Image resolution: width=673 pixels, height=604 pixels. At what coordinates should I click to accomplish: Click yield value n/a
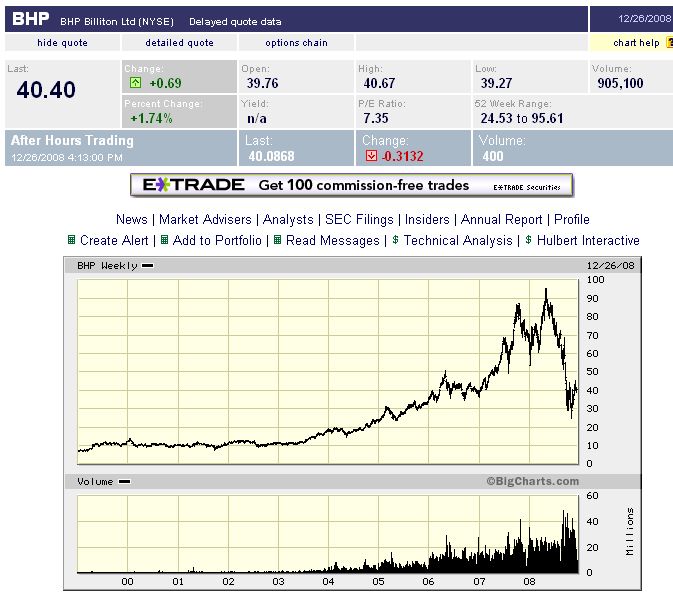[x=257, y=118]
